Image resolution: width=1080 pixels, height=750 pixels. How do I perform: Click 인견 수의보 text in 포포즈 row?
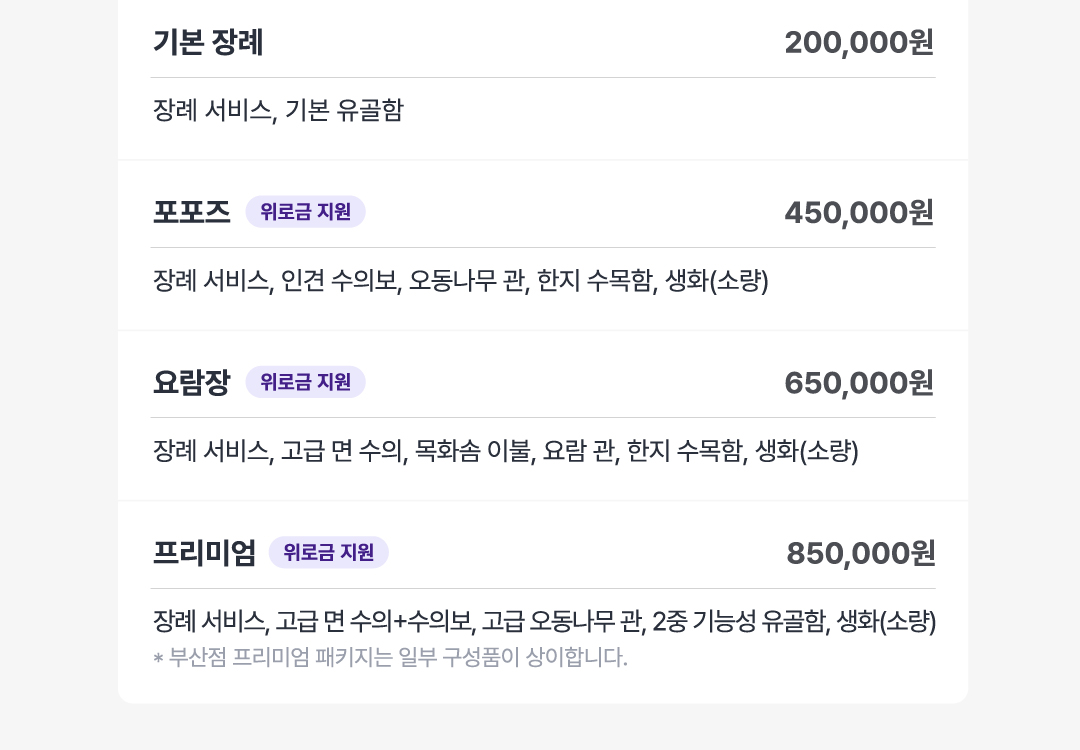point(341,280)
